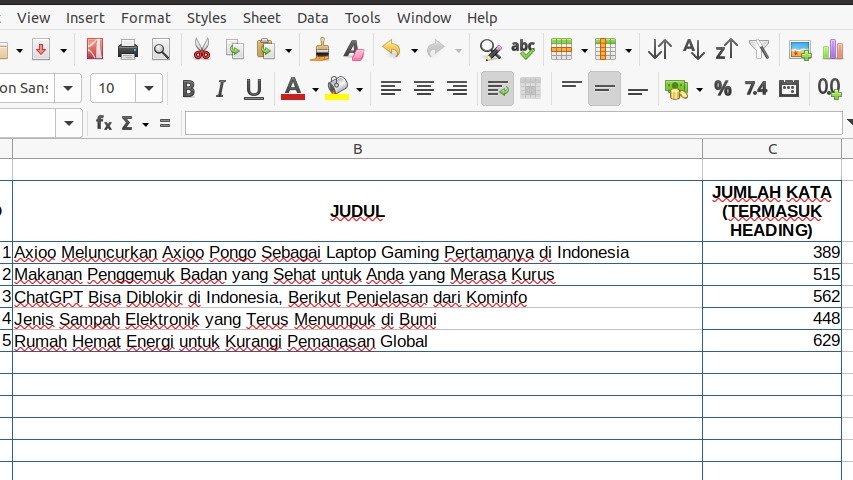Click the Redo arrow
Viewport: 853px width, 480px height.
click(x=436, y=50)
